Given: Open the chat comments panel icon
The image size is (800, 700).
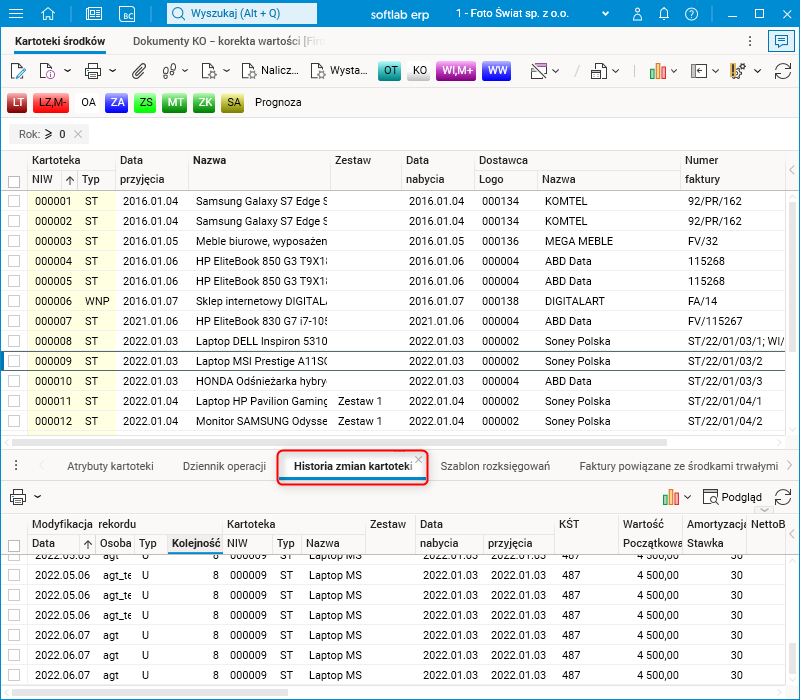Looking at the screenshot, I should (779, 41).
